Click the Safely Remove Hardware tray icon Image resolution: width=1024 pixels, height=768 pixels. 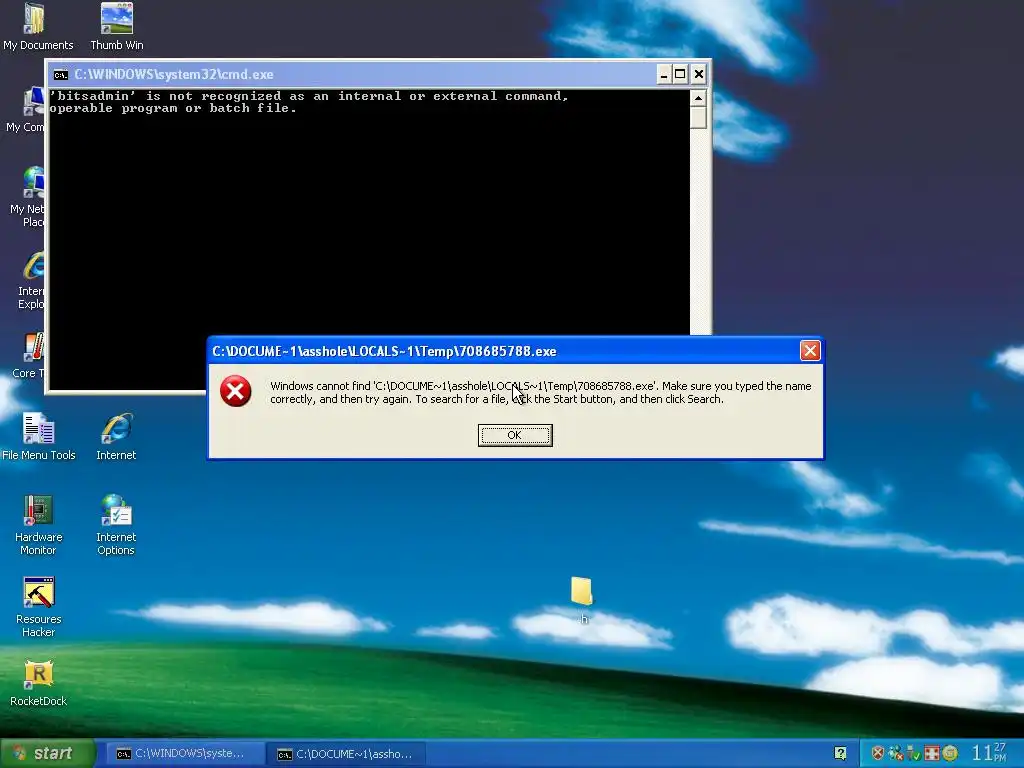[914, 753]
